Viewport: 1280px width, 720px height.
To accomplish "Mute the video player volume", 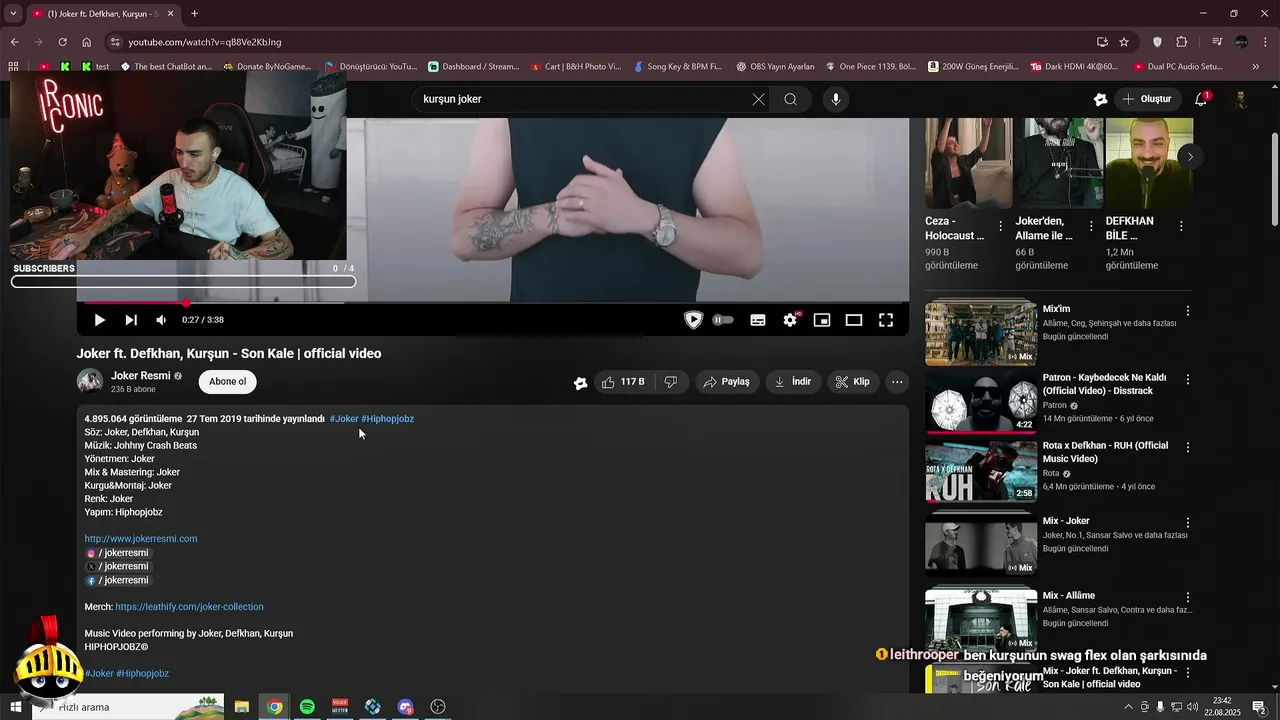I will [161, 320].
